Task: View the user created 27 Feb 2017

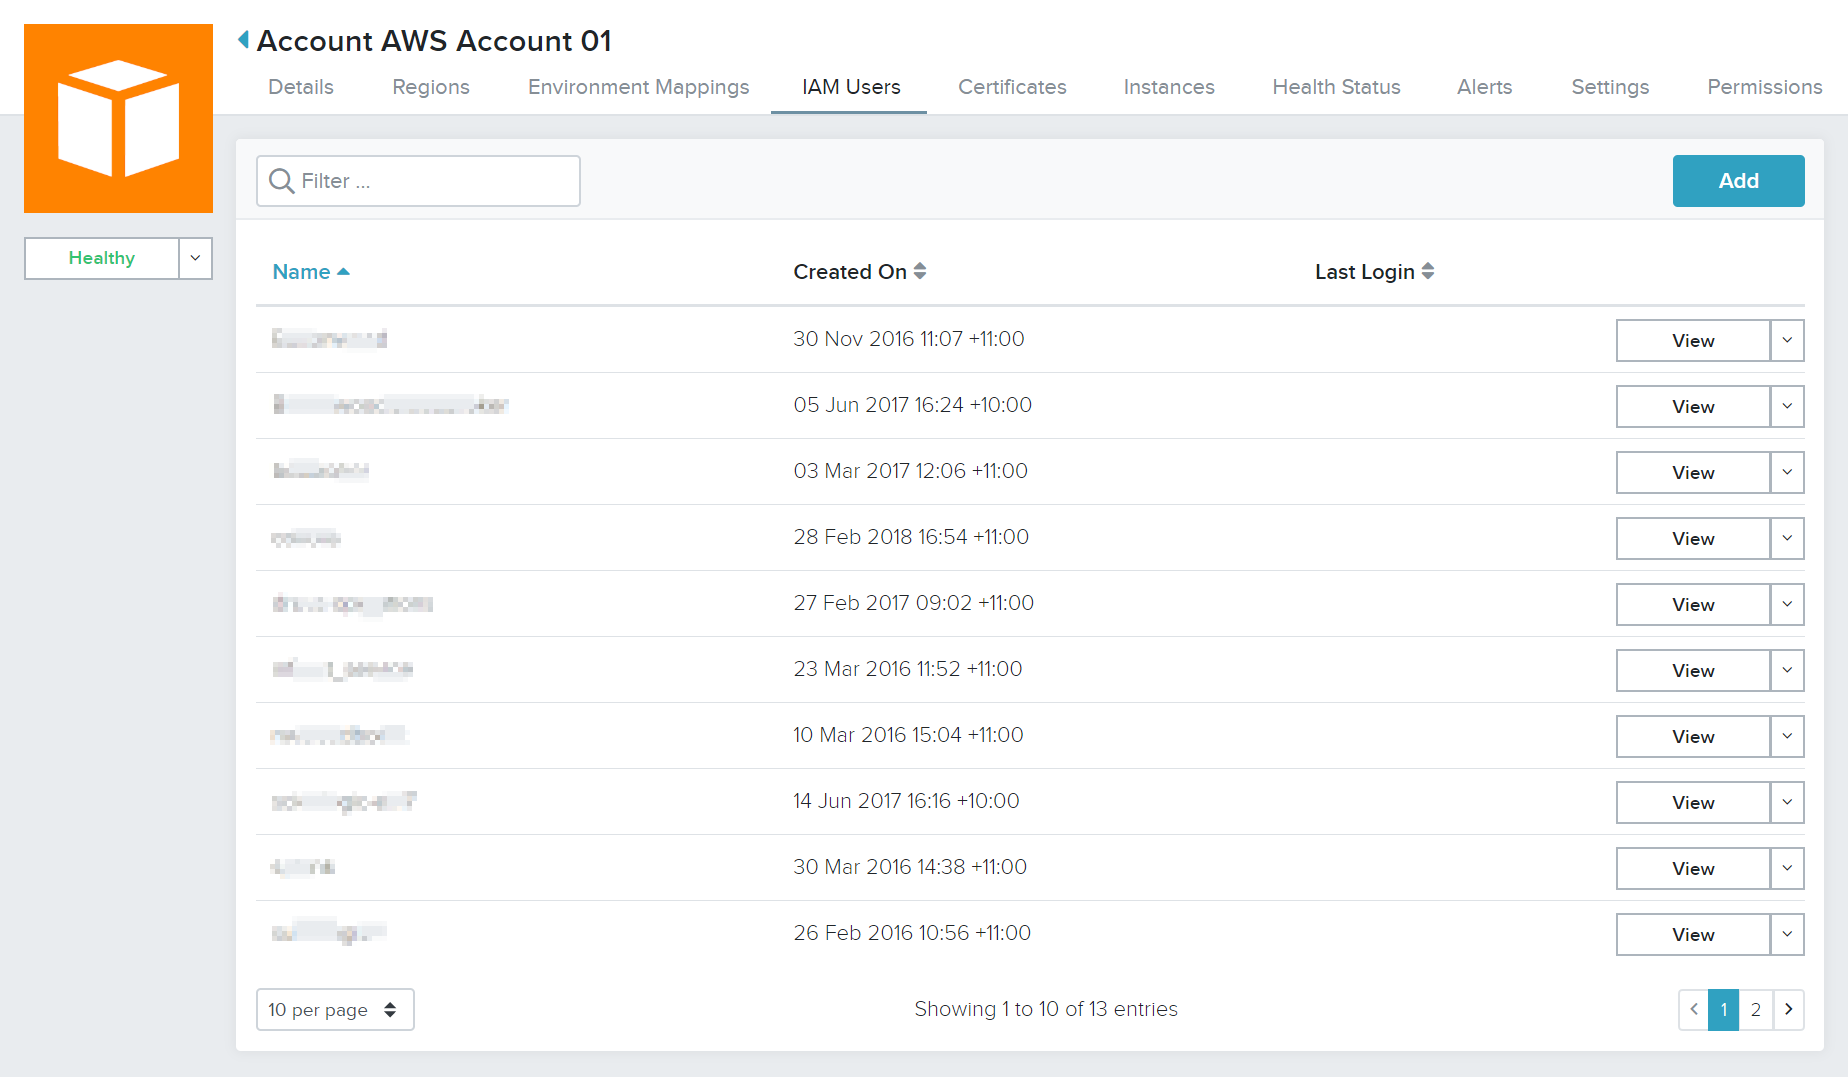Action: [x=1693, y=605]
